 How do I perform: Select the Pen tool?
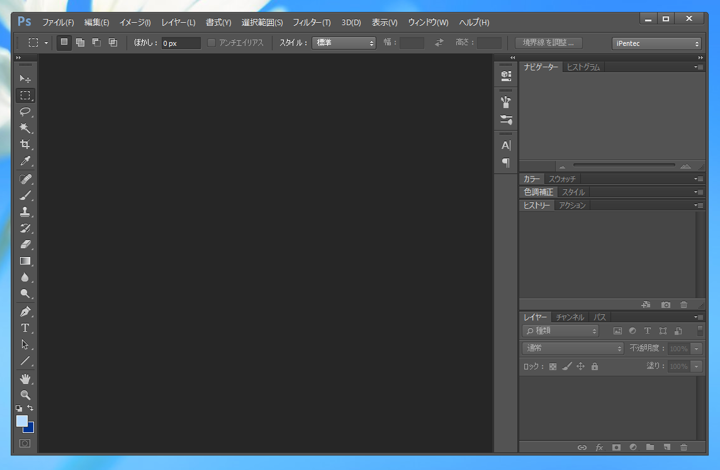click(25, 312)
